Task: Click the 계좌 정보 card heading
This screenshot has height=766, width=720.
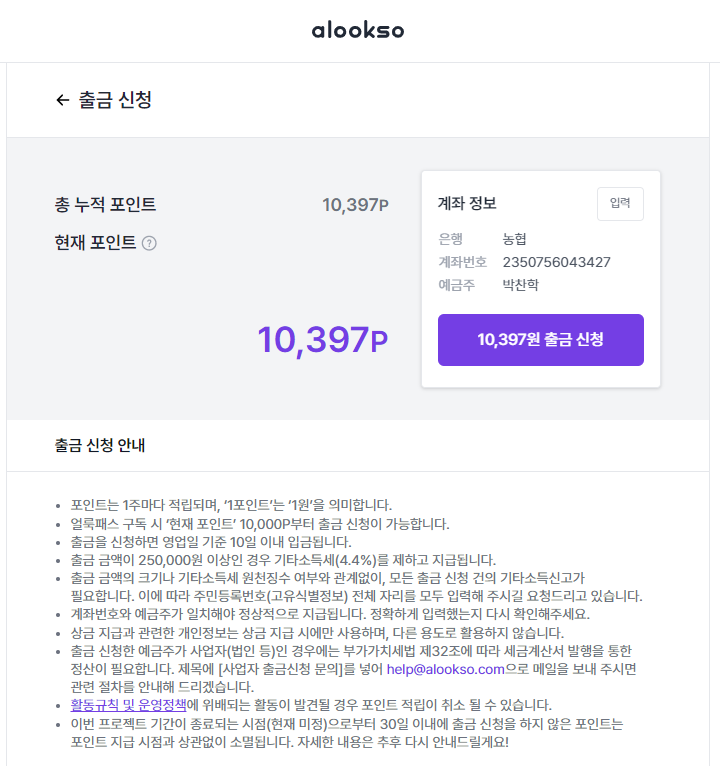Action: (467, 203)
